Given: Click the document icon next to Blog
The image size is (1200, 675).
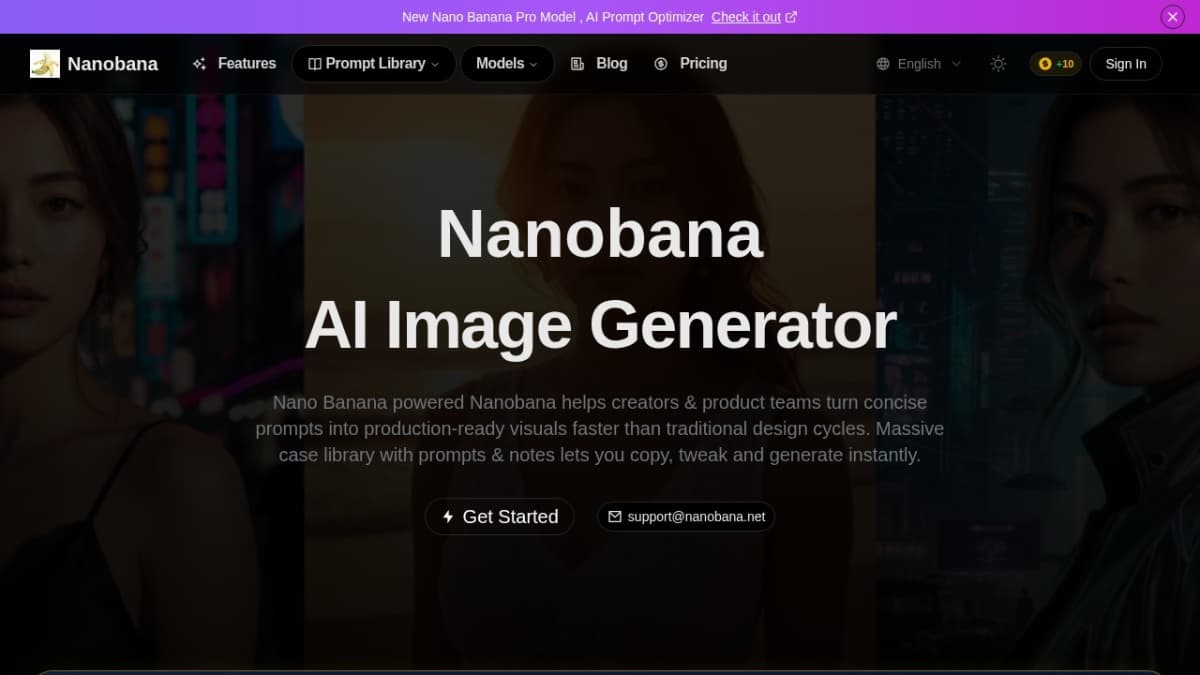Looking at the screenshot, I should [x=576, y=63].
